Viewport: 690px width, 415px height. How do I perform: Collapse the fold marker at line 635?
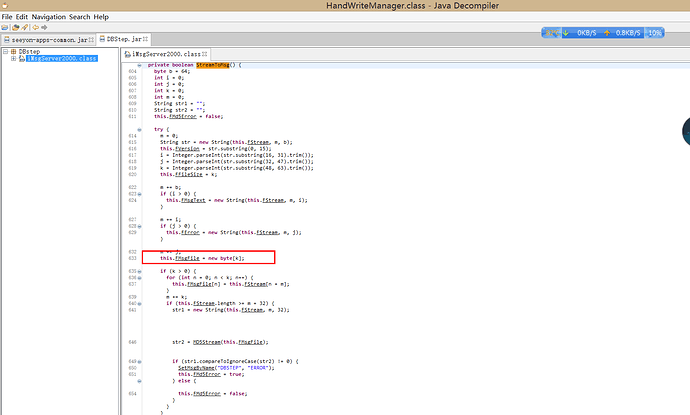click(x=139, y=271)
